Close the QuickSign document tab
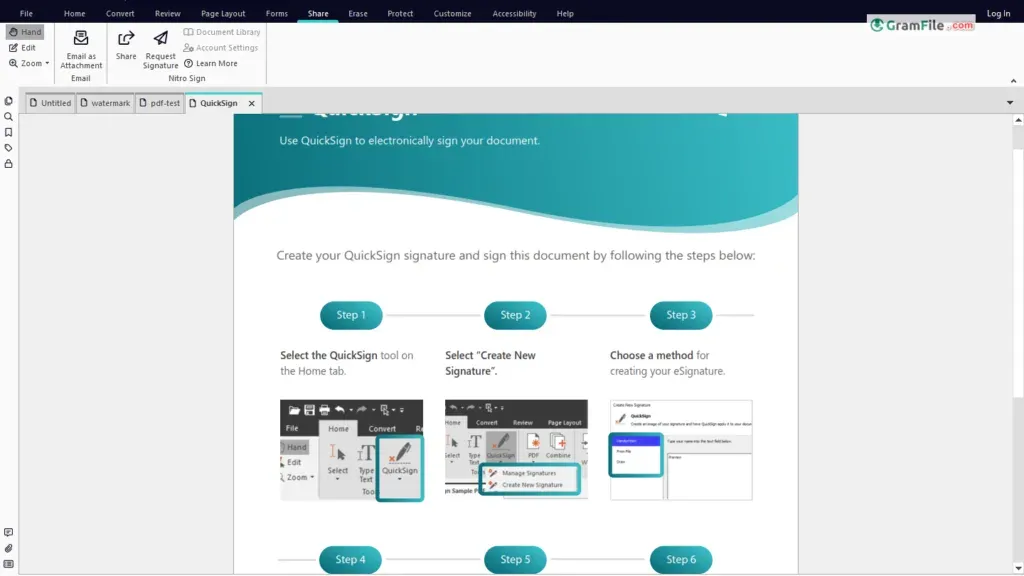Image resolution: width=1024 pixels, height=576 pixels. click(x=251, y=103)
